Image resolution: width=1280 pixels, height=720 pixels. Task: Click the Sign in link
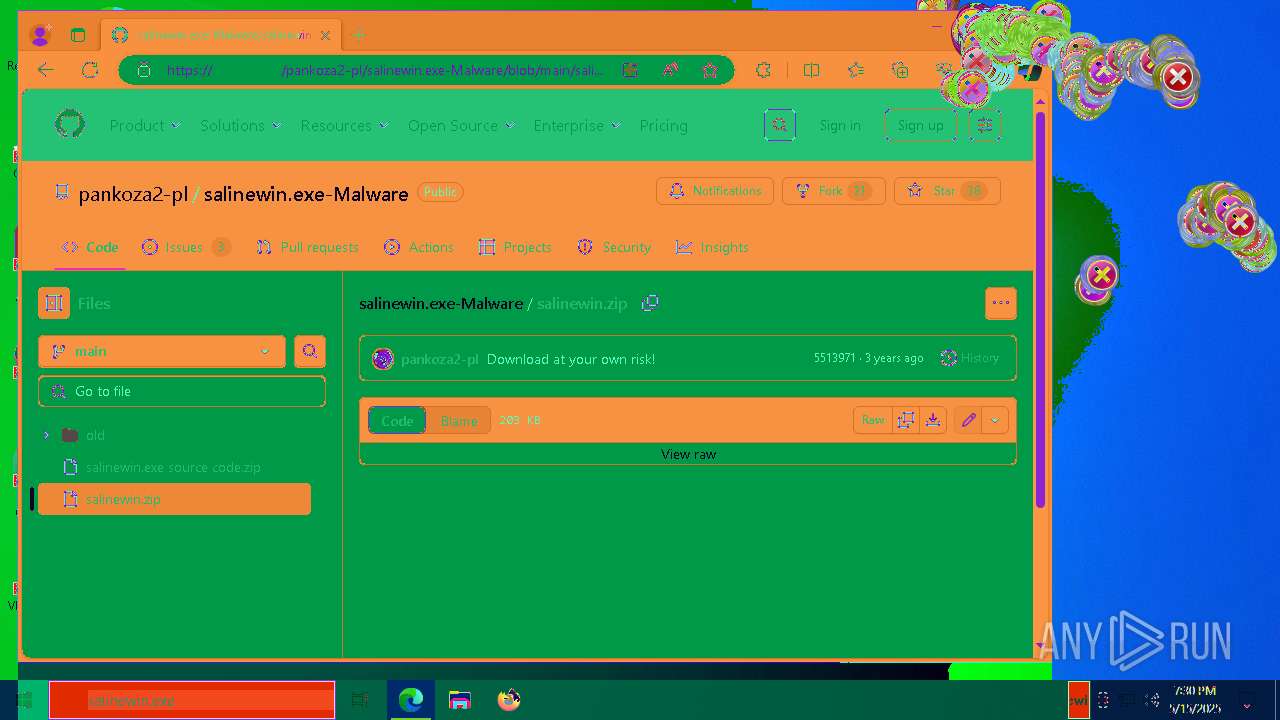point(840,126)
